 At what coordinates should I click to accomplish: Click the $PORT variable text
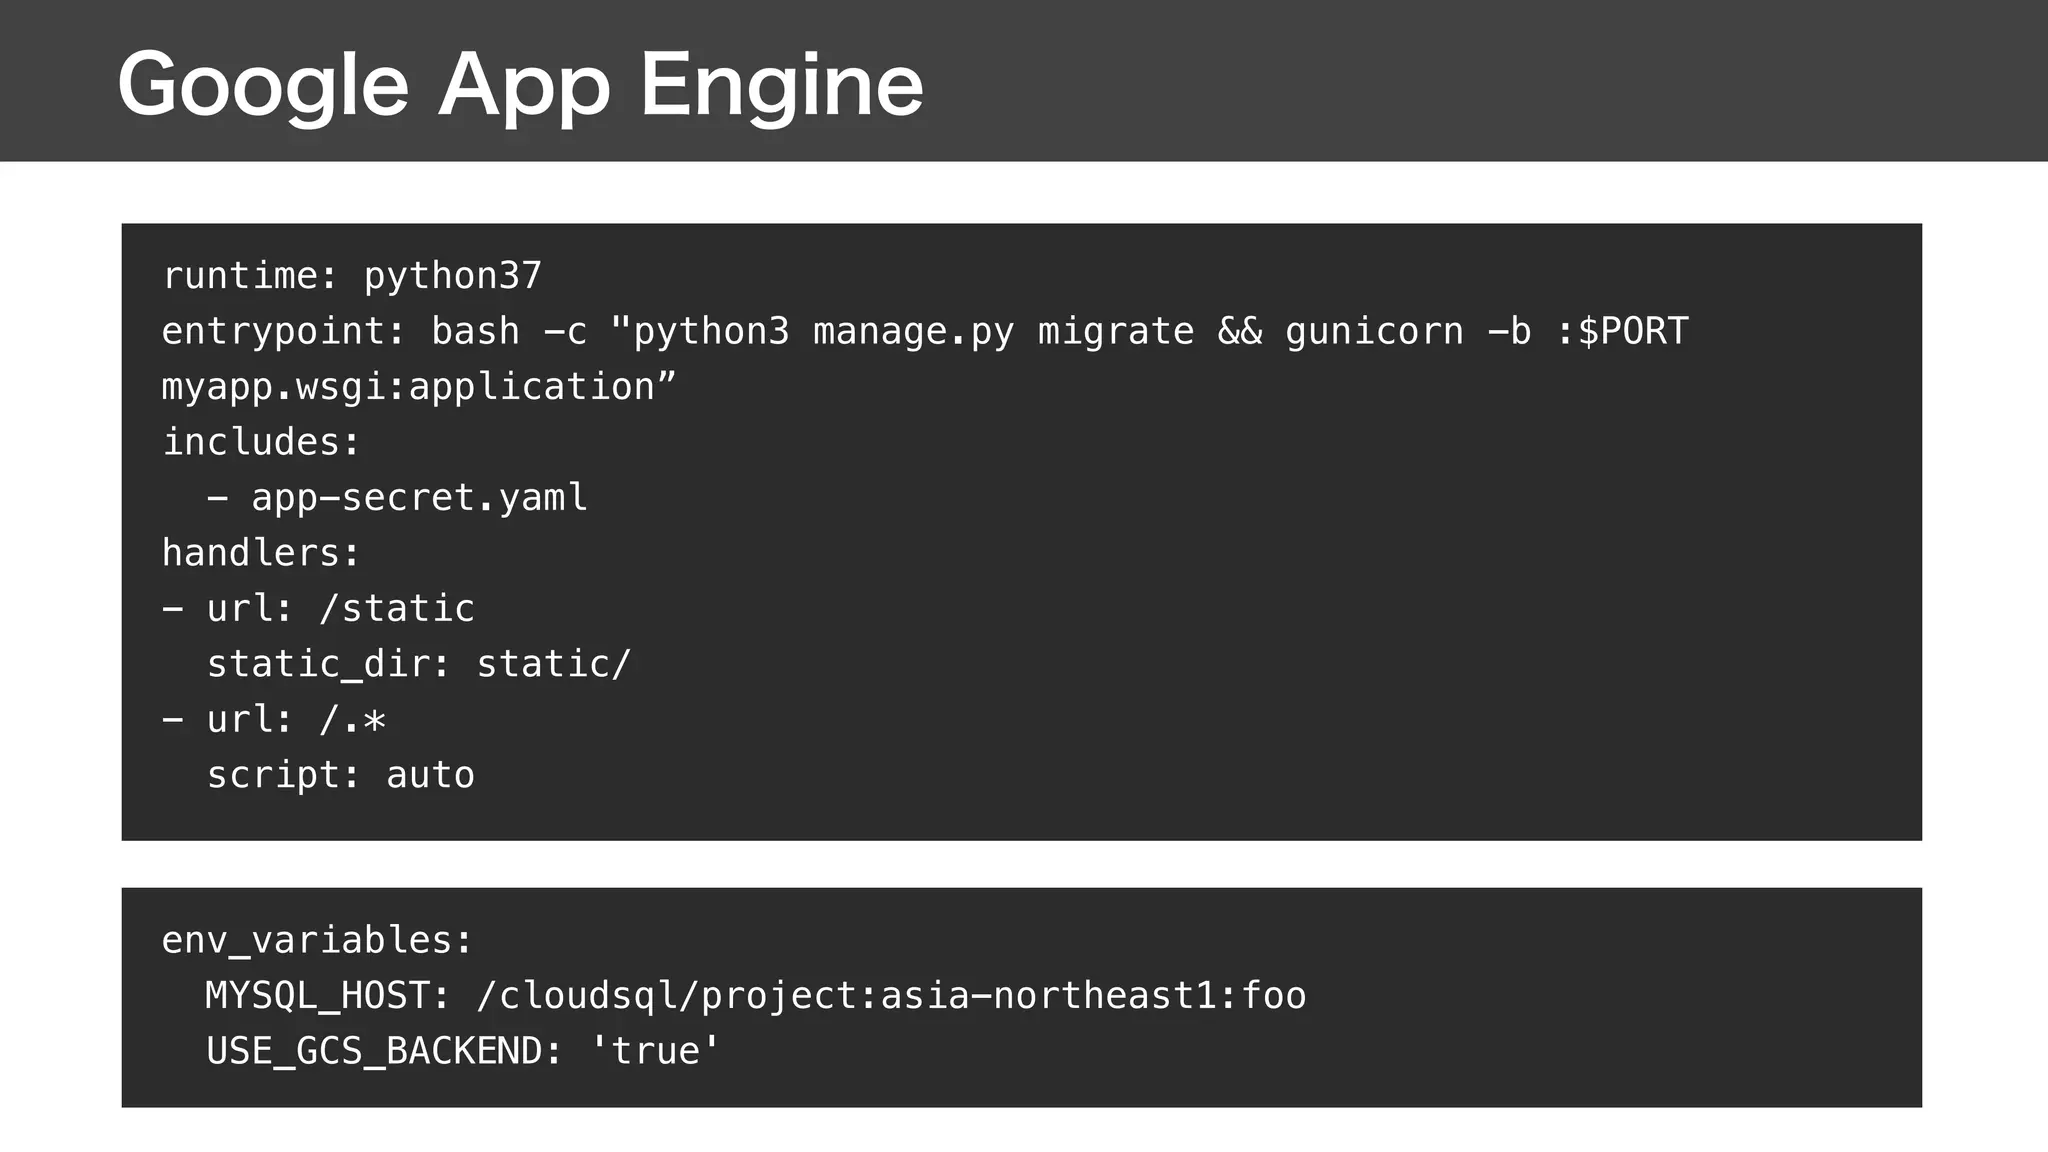[x=1633, y=332]
